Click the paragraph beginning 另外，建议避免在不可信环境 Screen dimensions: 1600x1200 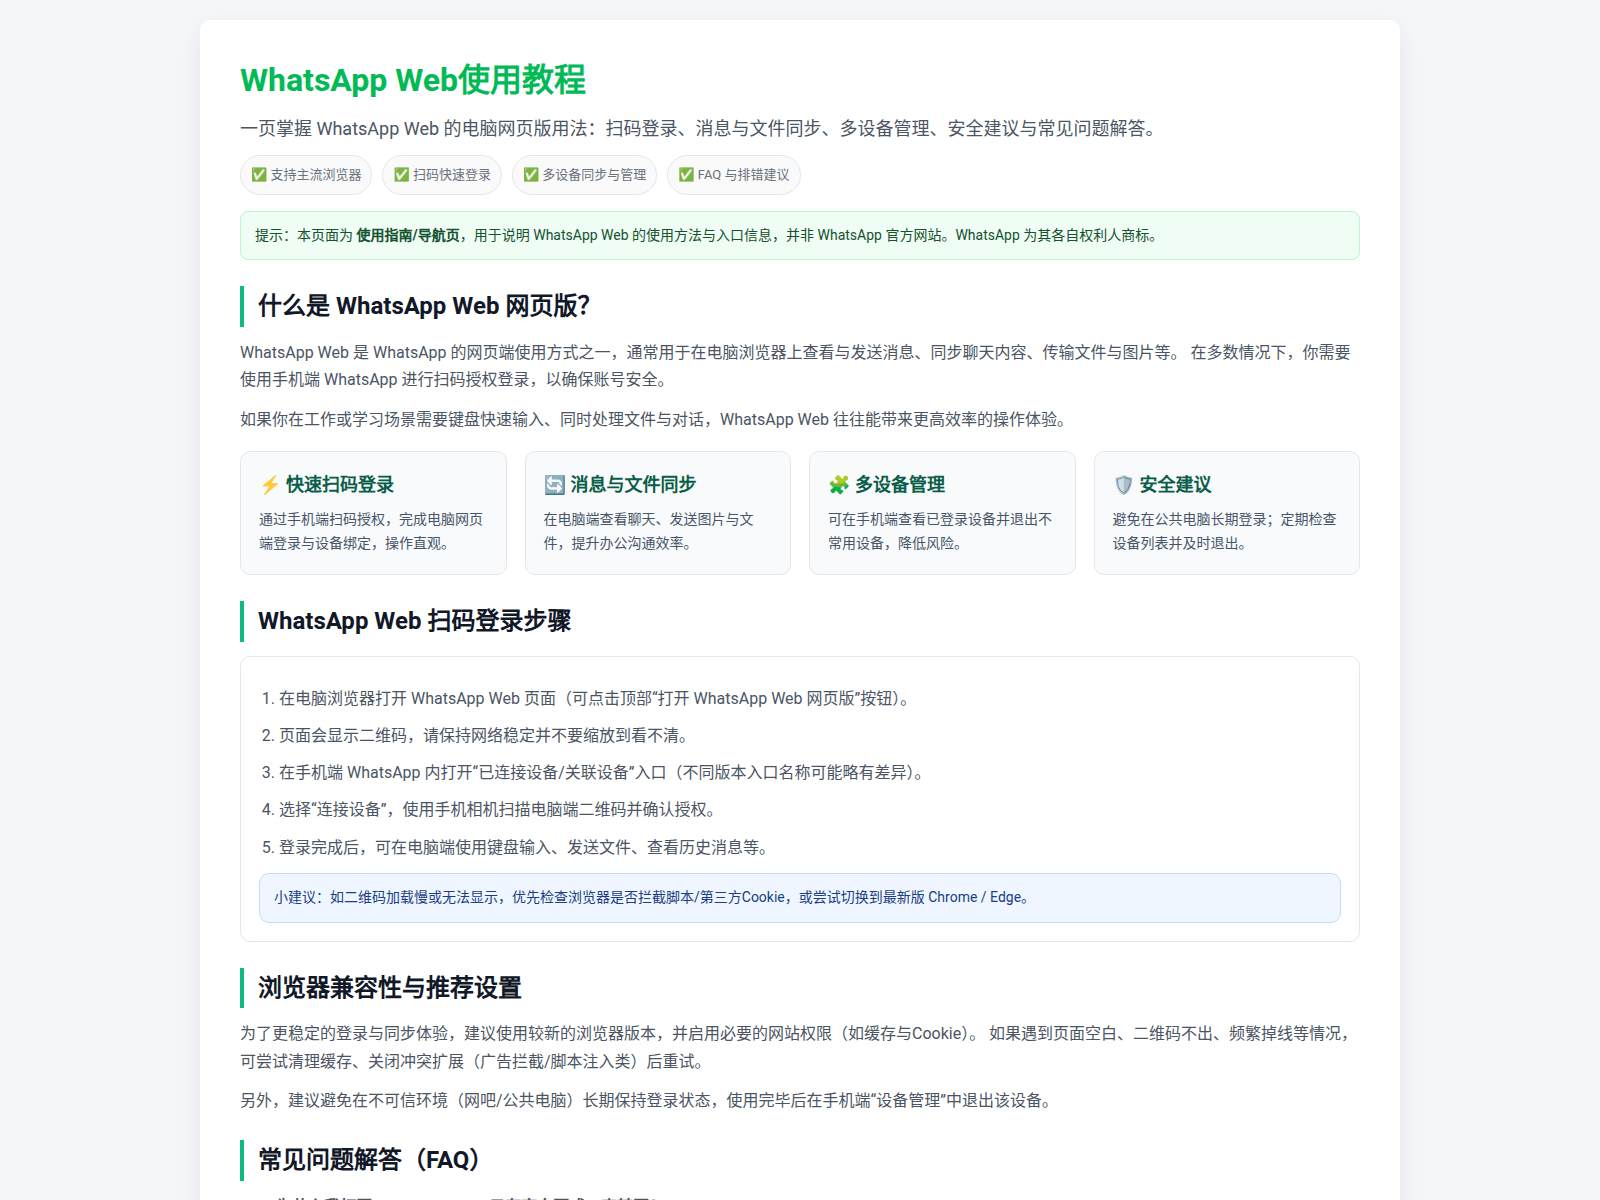coord(647,1101)
